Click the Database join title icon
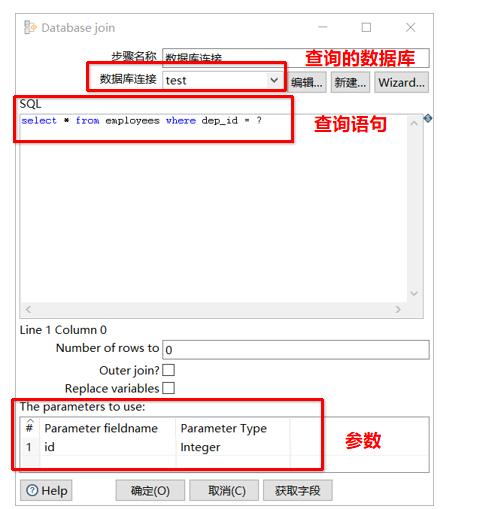The height and width of the screenshot is (509, 502). (x=30, y=27)
